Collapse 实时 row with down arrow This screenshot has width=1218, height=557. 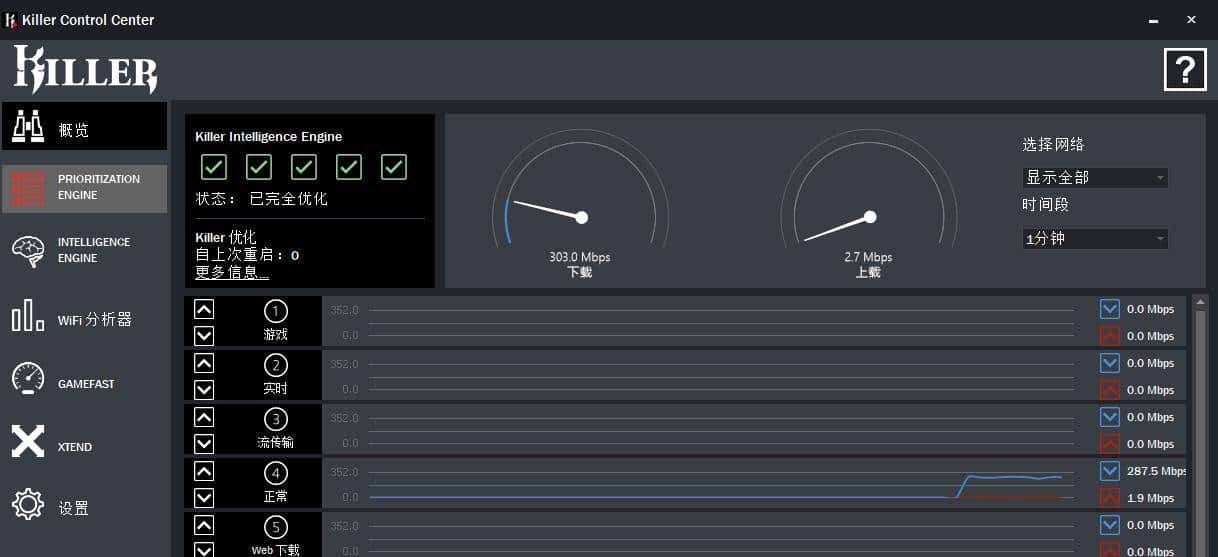[204, 390]
